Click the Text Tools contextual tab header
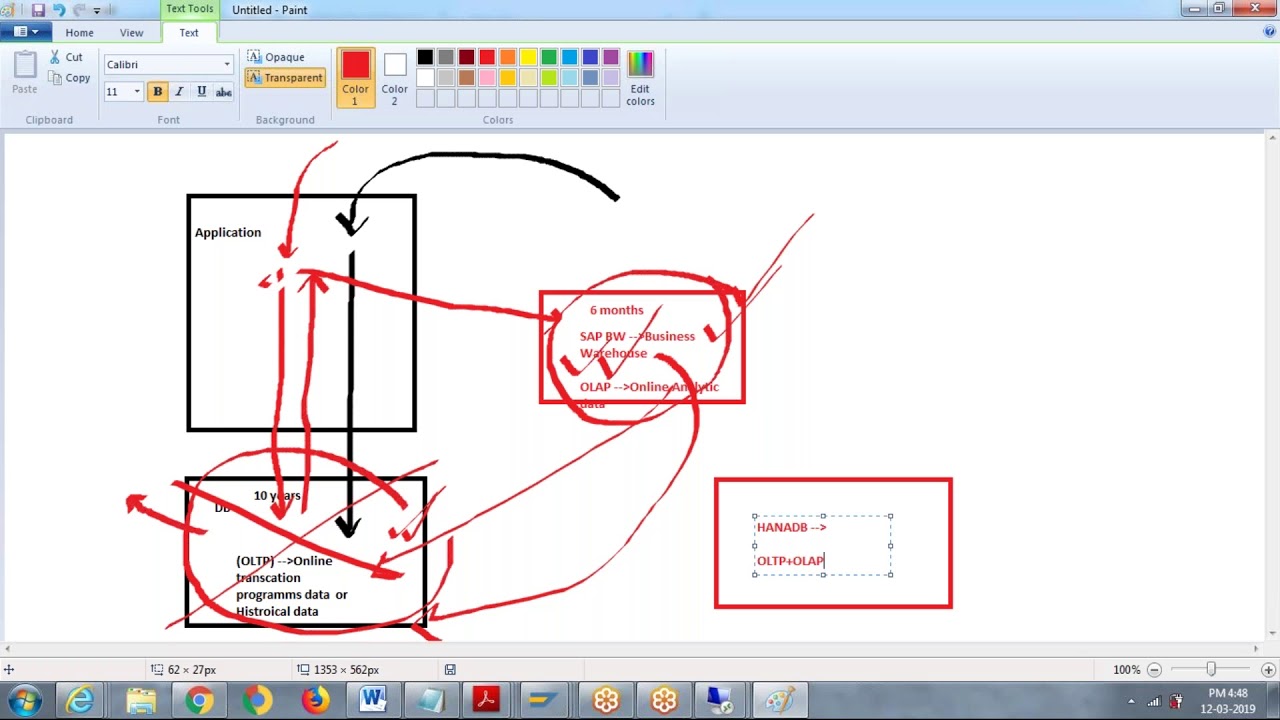Screen dimensions: 1280x720 click(x=189, y=9)
